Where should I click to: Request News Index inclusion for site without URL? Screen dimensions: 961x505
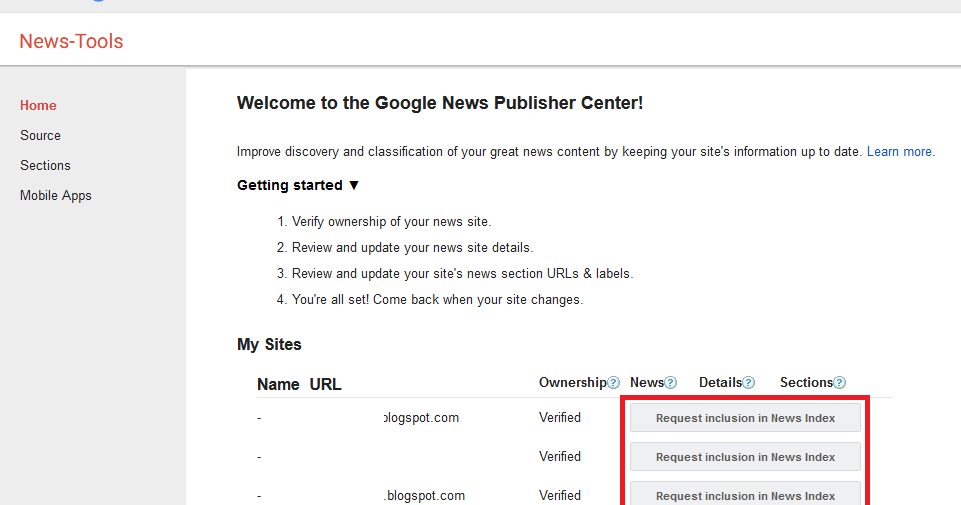[745, 457]
